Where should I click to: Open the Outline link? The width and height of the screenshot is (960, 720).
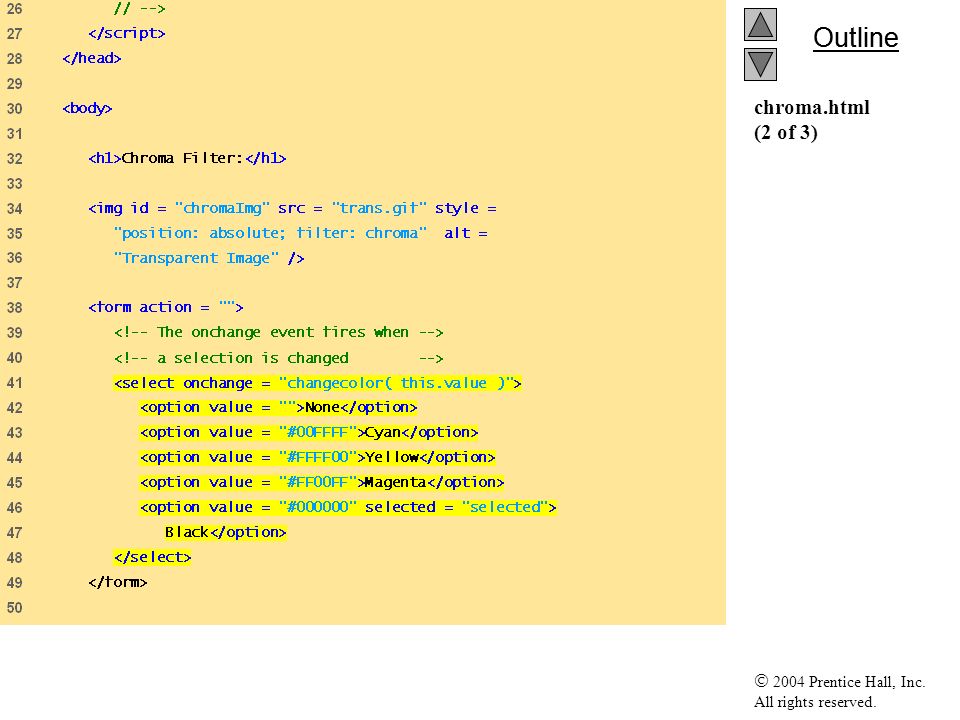[x=855, y=38]
